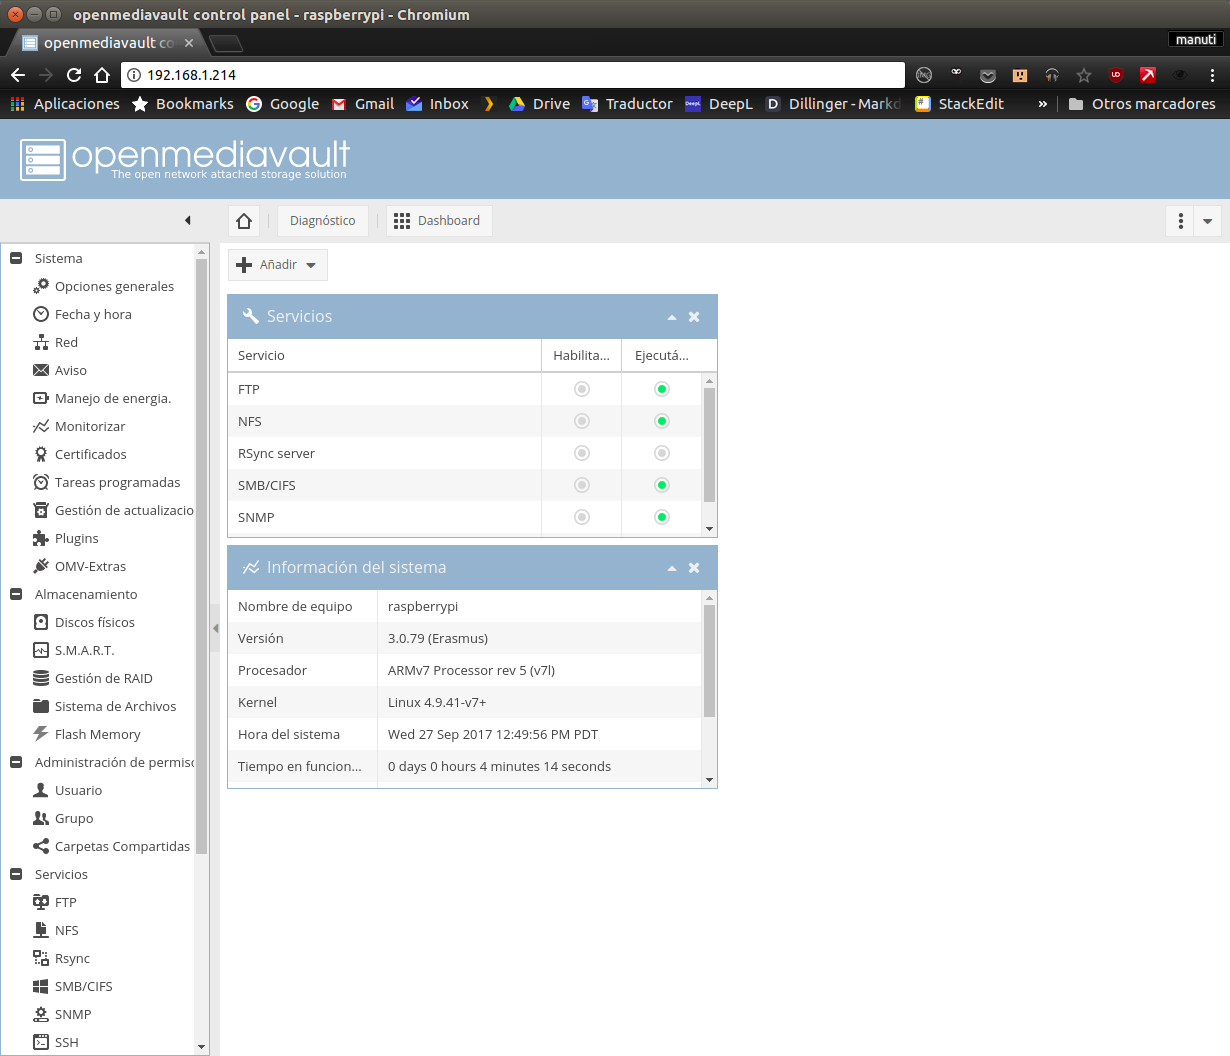Click the FTP enabled status indicator

pyautogui.click(x=582, y=389)
